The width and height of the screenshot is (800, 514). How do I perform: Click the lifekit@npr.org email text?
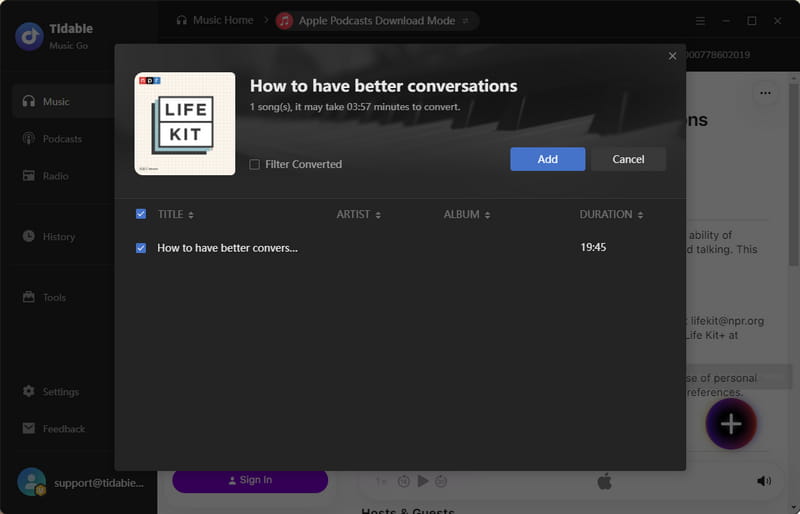point(727,321)
